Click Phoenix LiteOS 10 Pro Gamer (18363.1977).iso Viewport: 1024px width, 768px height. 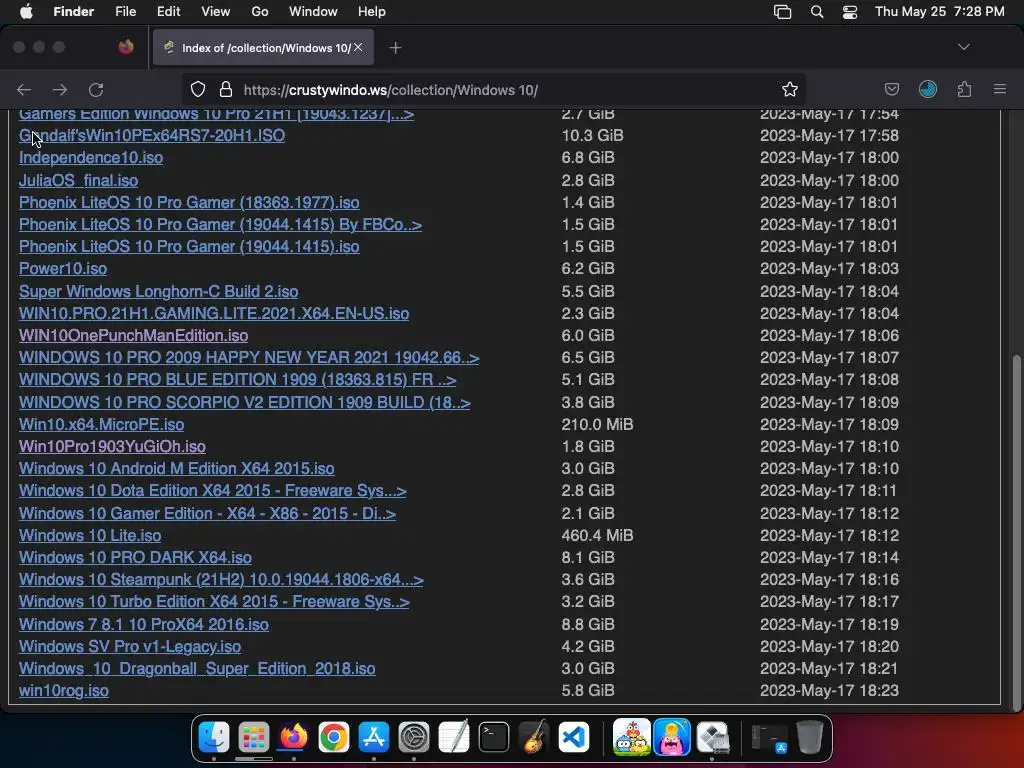[189, 202]
